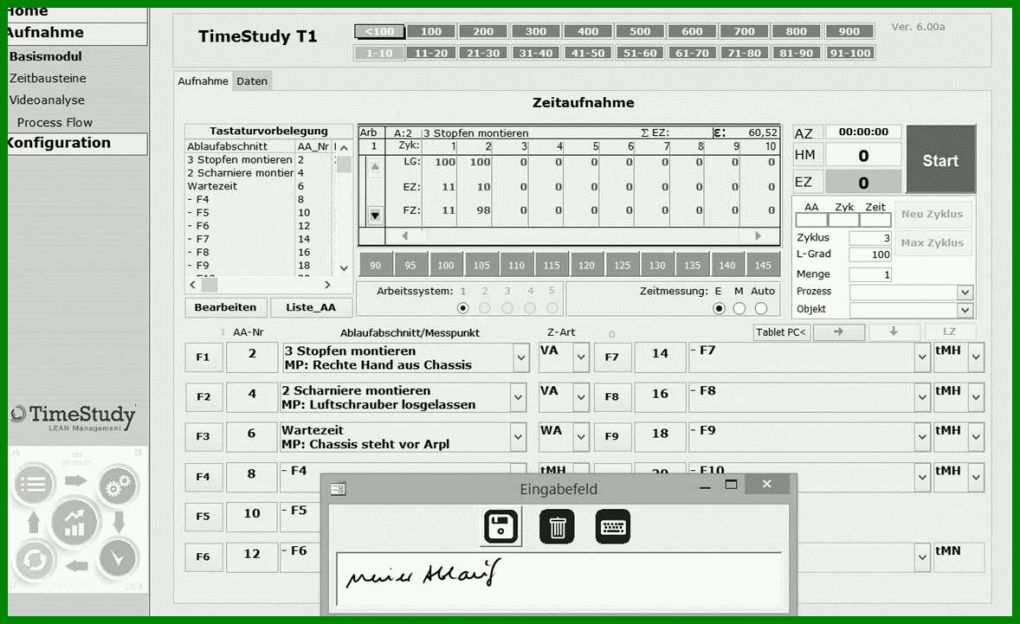The width and height of the screenshot is (1020, 624).
Task: Select Arbeitssystem 1 radio button
Action: 463,308
